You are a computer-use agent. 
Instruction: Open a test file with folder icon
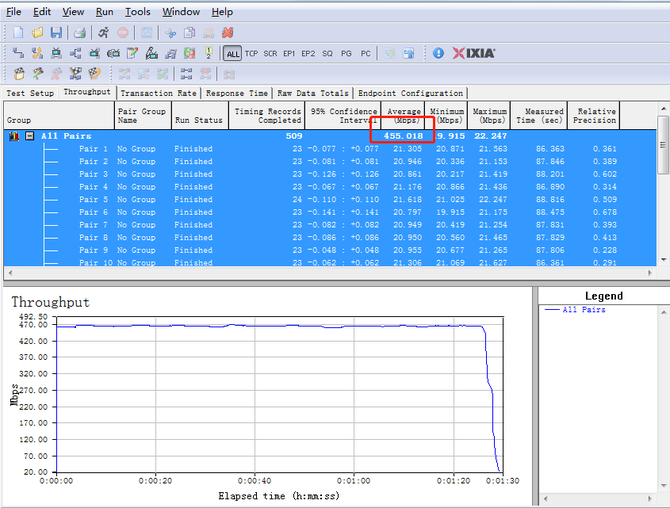(x=37, y=33)
